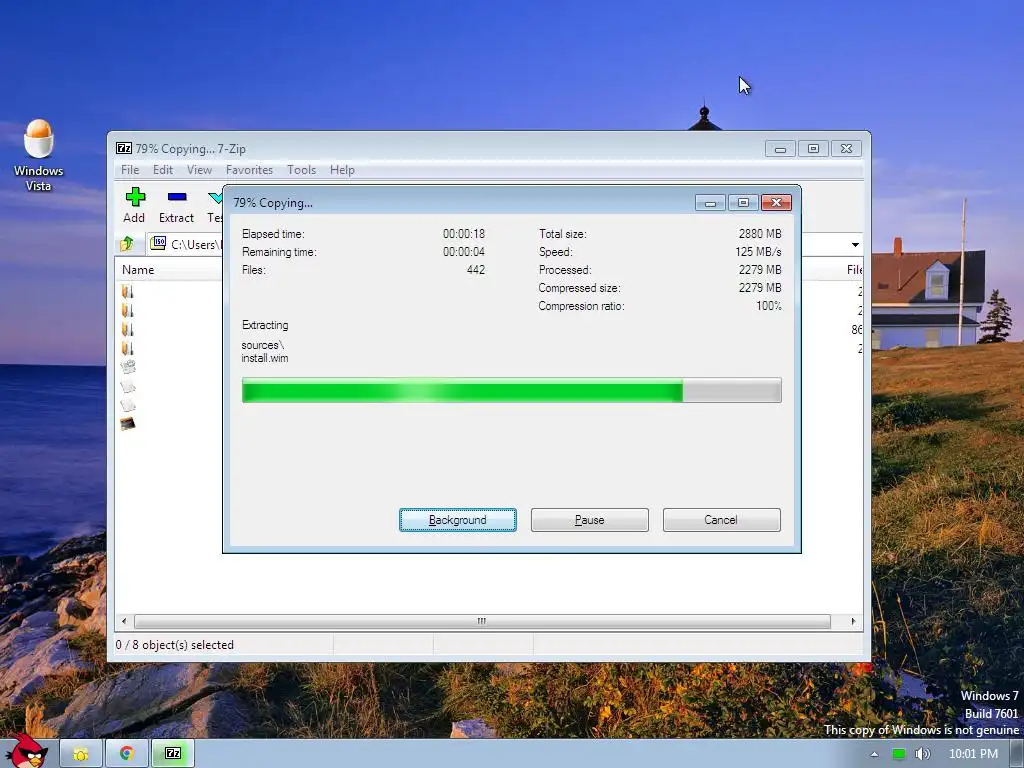The image size is (1024, 768).
Task: Click the Angry Birds Start orb
Action: pos(26,751)
